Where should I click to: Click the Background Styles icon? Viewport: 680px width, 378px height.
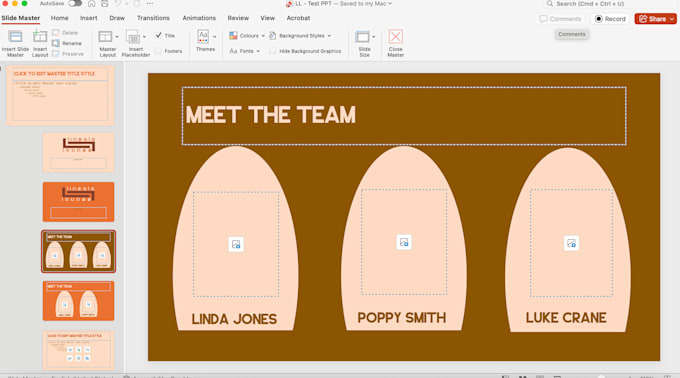coord(272,36)
